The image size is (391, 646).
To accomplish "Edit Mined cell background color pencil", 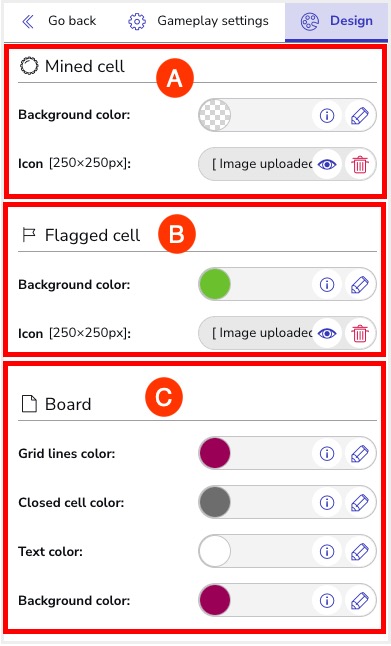I will [x=360, y=115].
